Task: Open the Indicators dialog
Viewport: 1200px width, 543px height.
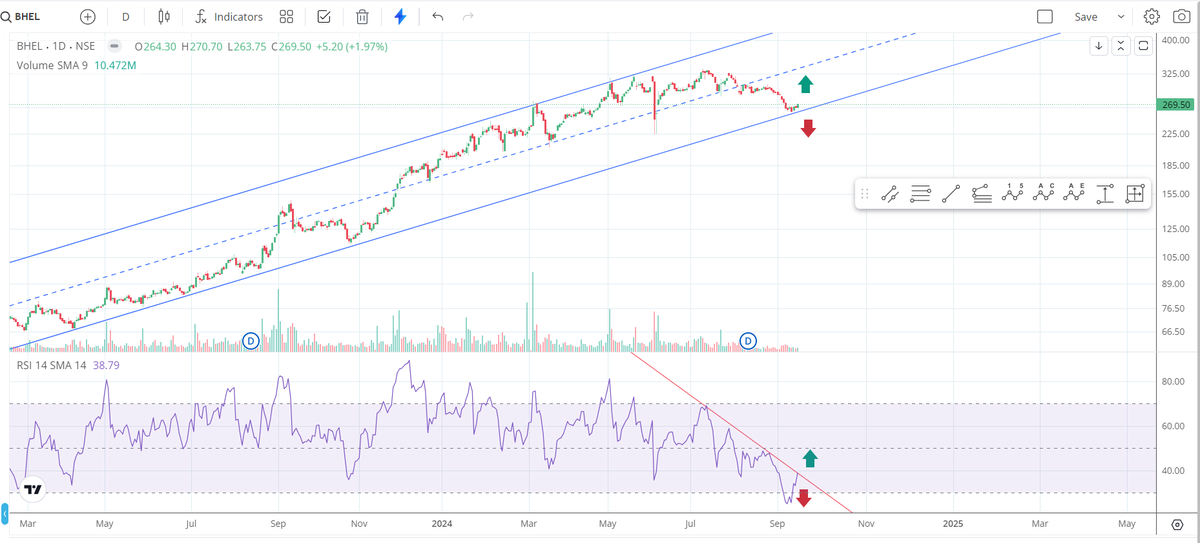Action: pos(229,16)
